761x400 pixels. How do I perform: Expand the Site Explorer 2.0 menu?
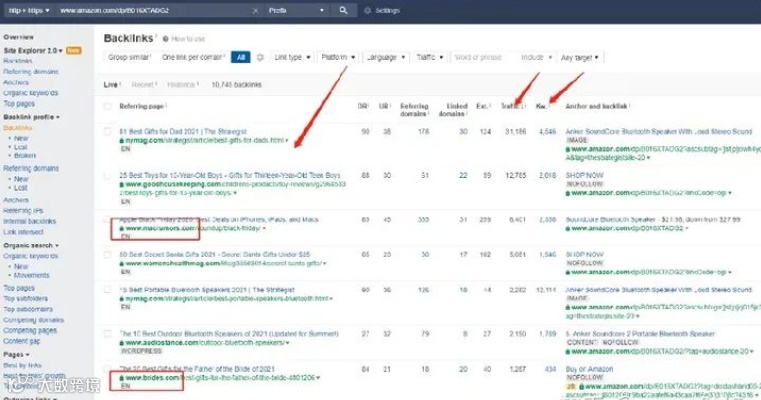pyautogui.click(x=33, y=50)
